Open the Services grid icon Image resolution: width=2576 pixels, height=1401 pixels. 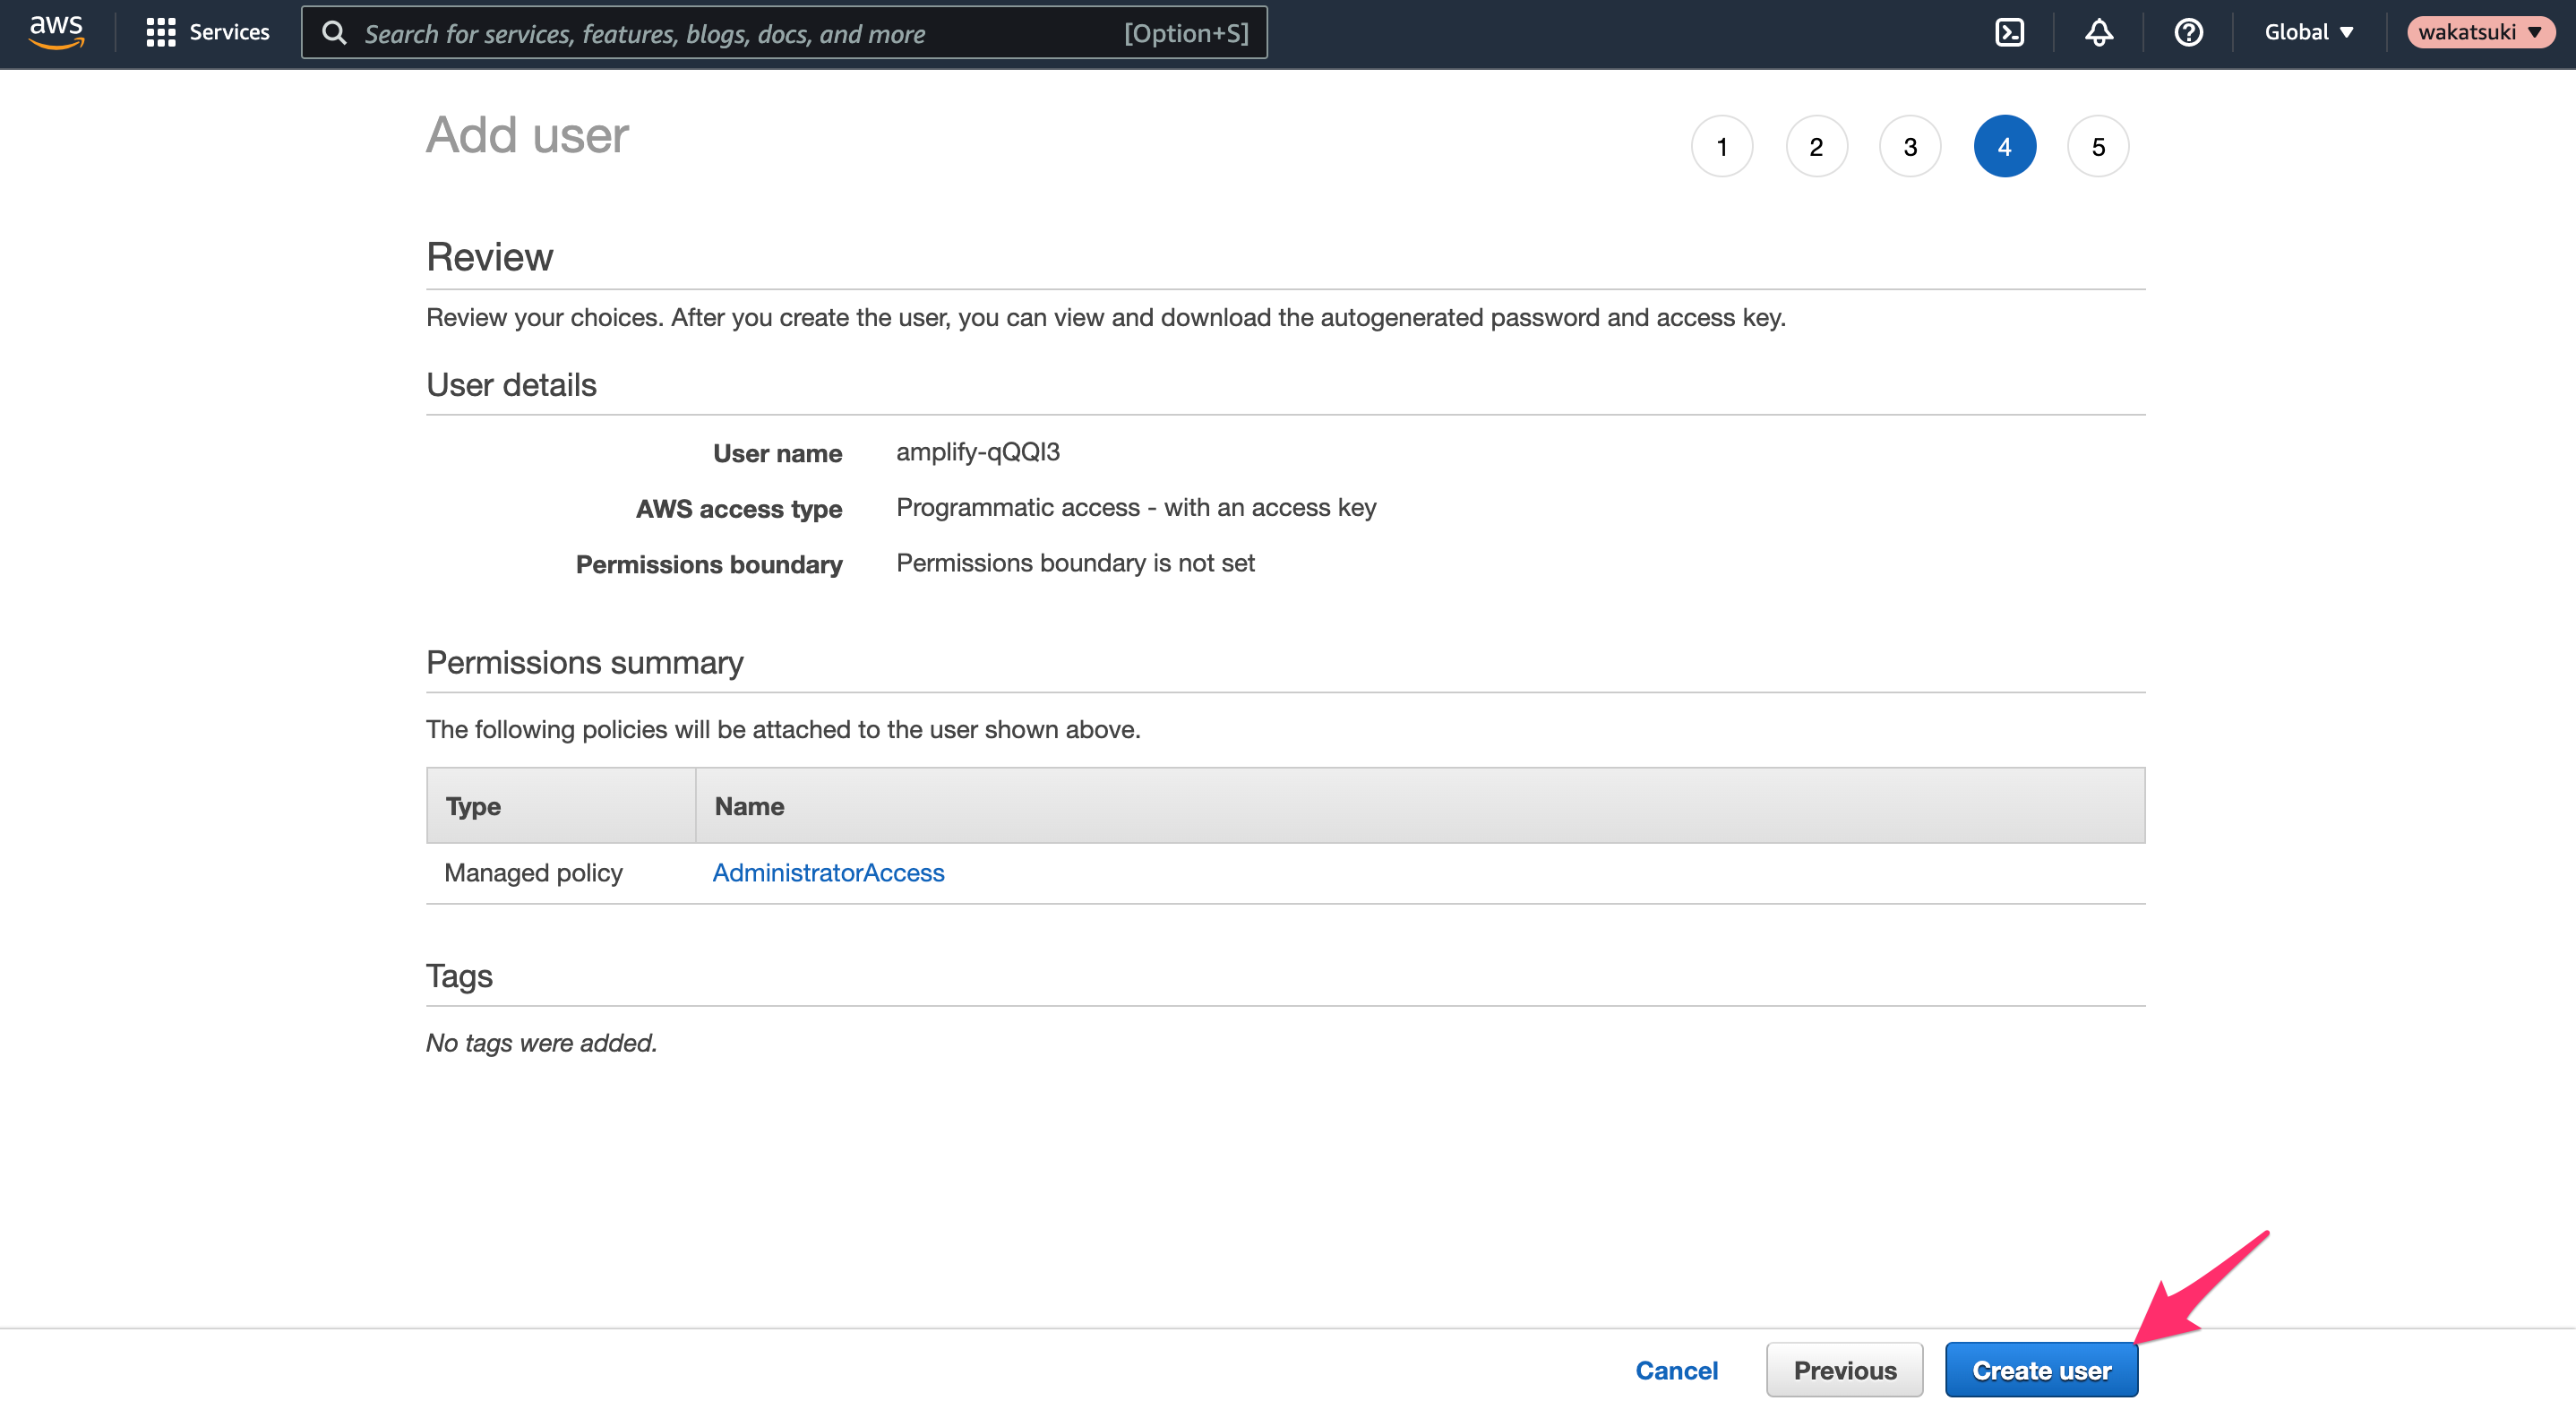160,32
